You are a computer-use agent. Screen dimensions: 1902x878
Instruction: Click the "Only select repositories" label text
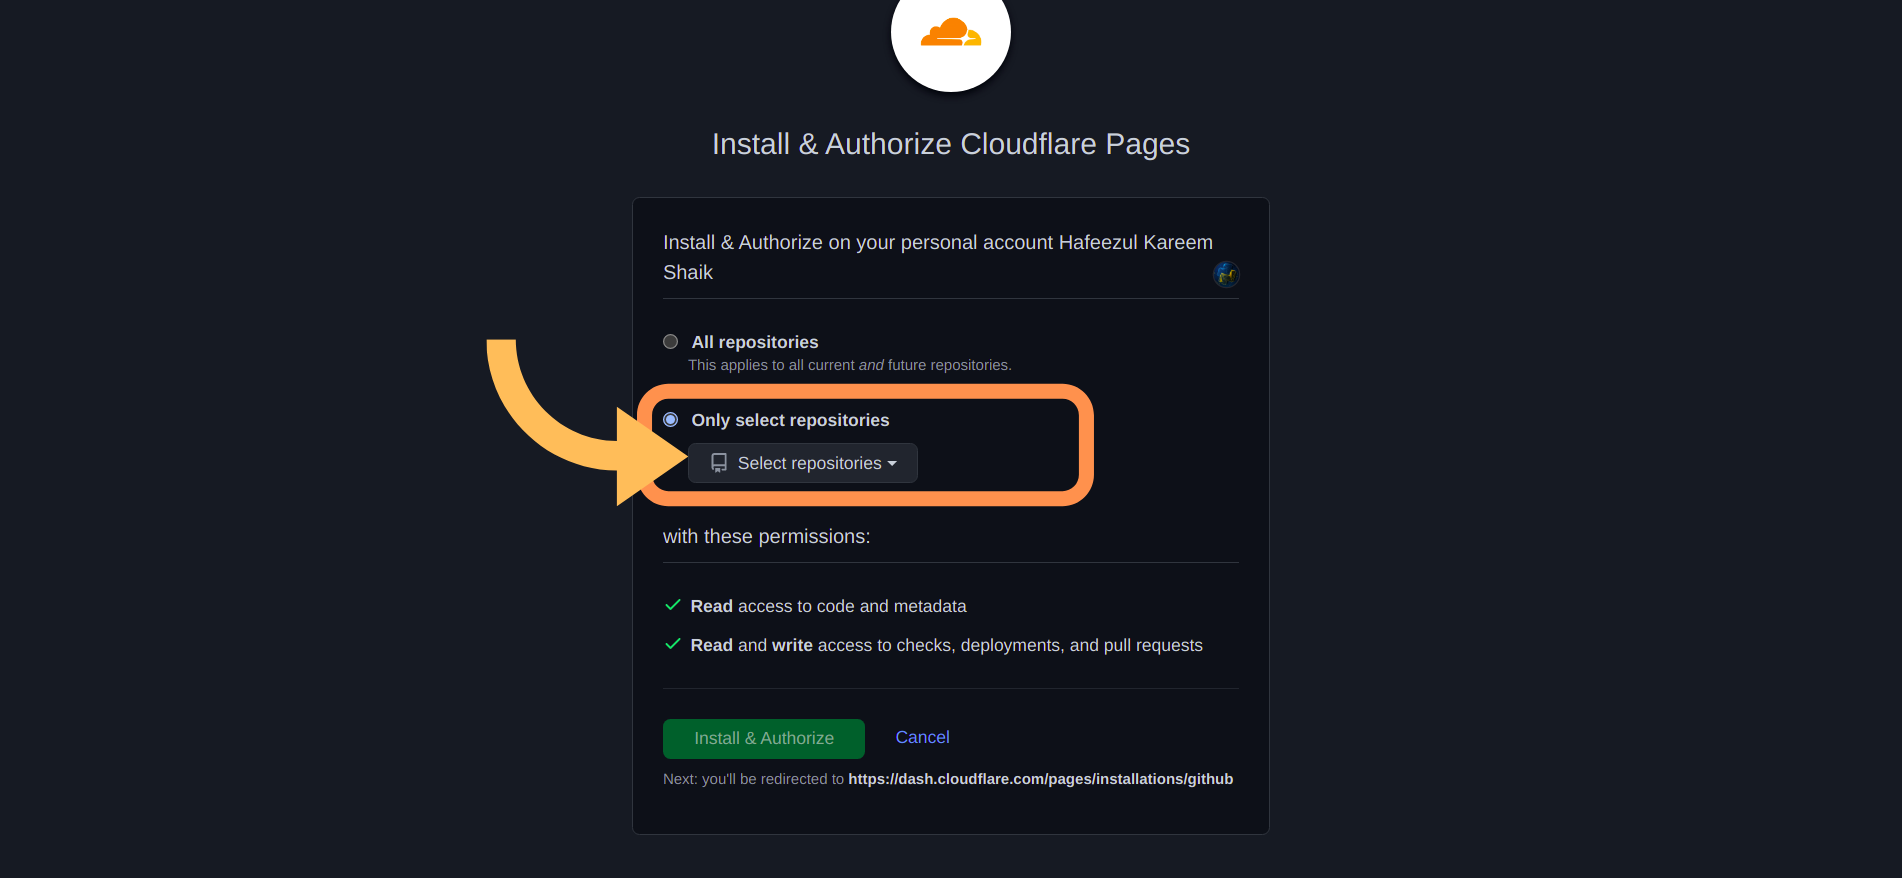(x=790, y=420)
